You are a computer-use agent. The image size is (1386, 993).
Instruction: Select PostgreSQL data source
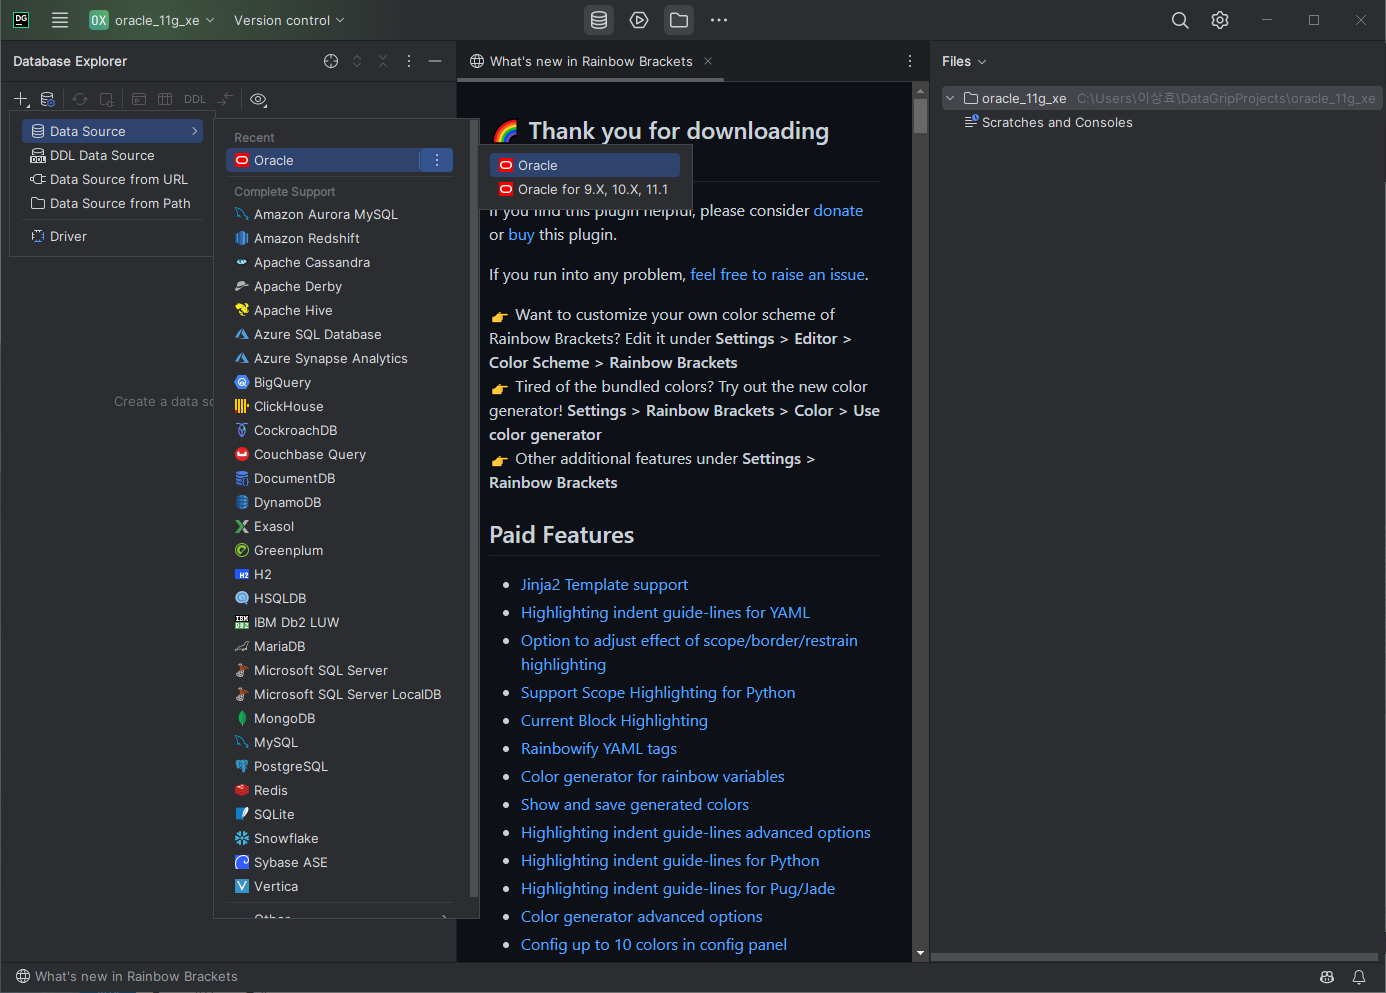(340, 766)
